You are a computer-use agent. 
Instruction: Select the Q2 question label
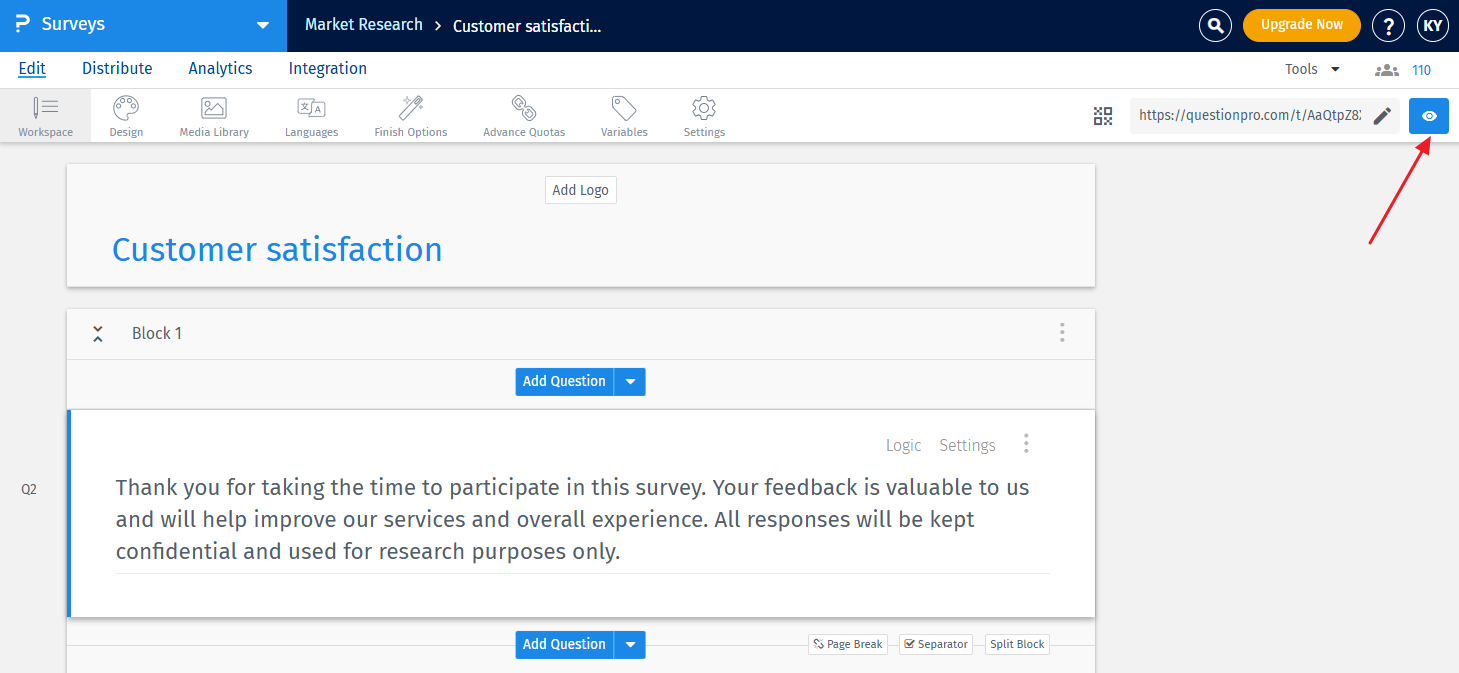(29, 489)
